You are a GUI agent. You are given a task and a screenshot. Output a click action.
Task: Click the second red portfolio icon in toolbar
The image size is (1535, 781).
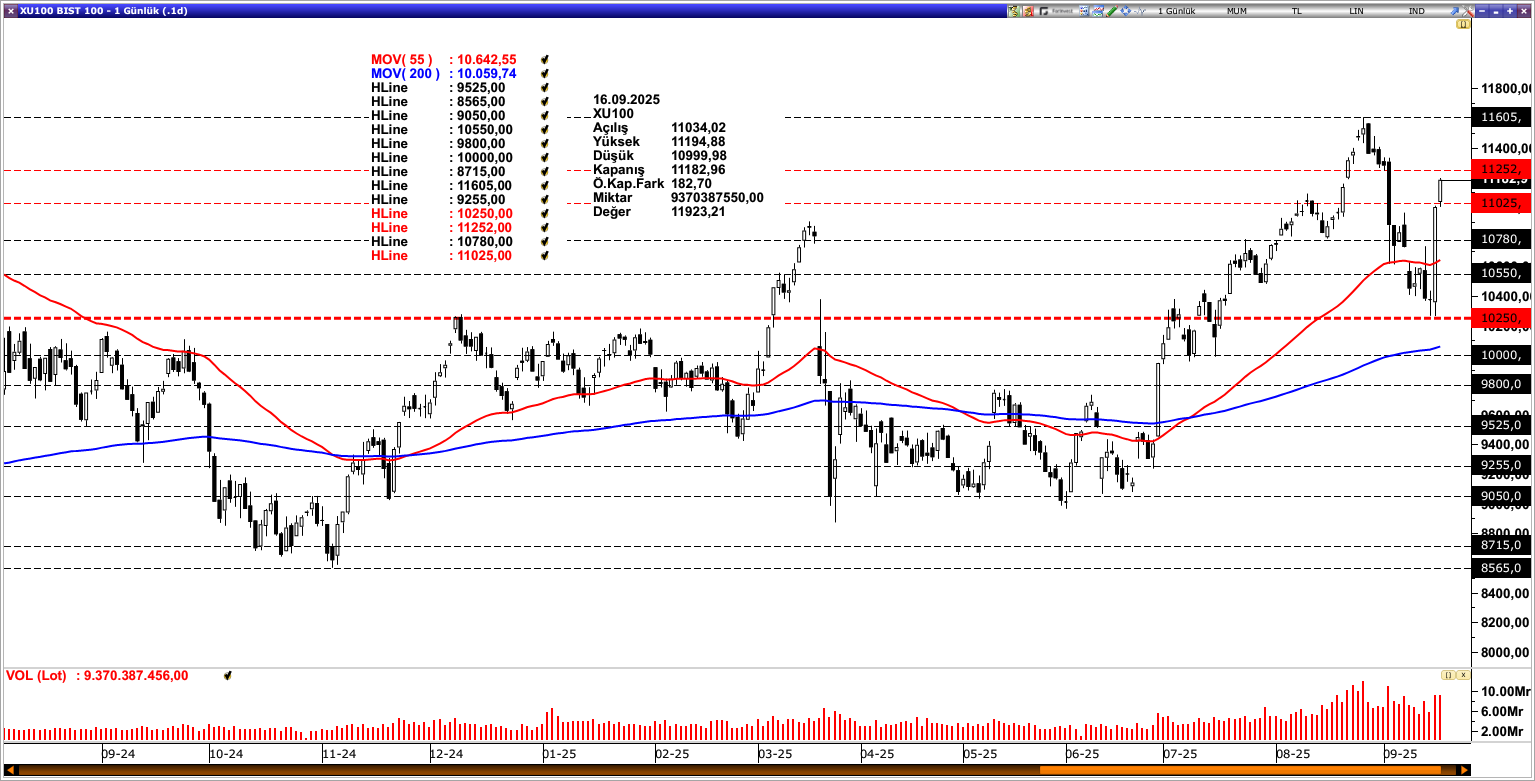tap(1028, 11)
